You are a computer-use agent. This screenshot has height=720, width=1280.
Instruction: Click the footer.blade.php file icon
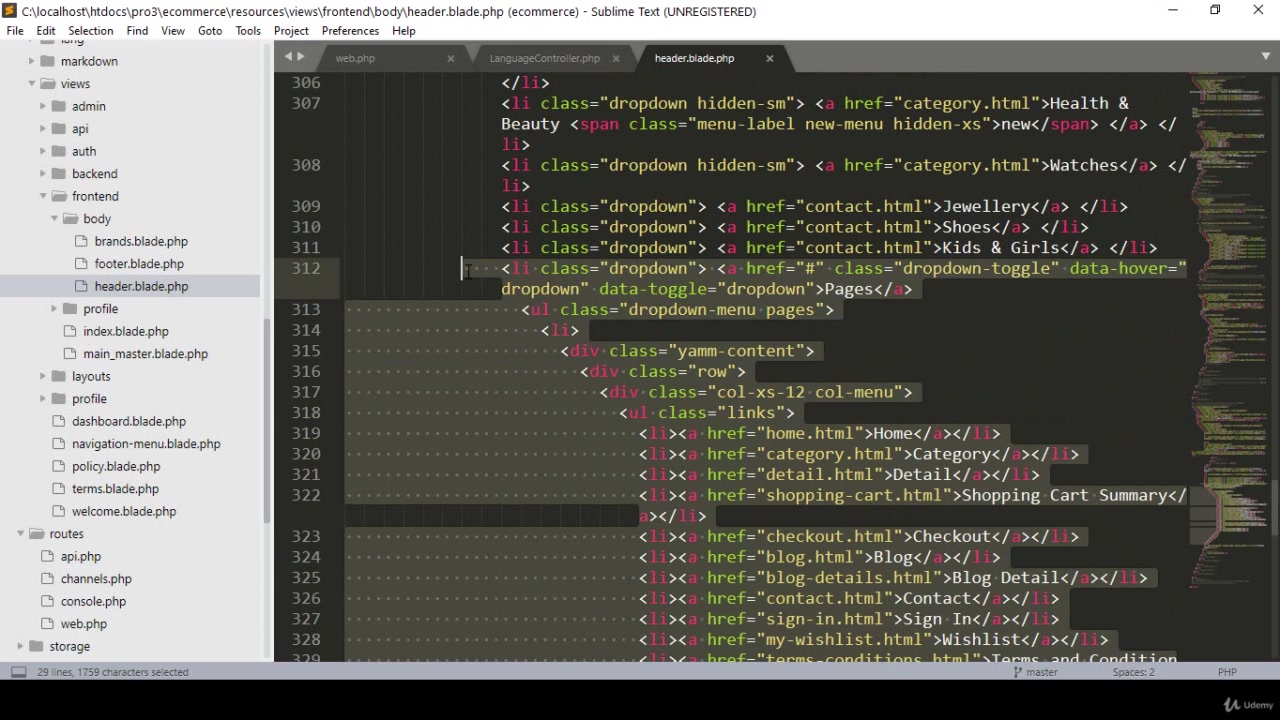(x=81, y=264)
